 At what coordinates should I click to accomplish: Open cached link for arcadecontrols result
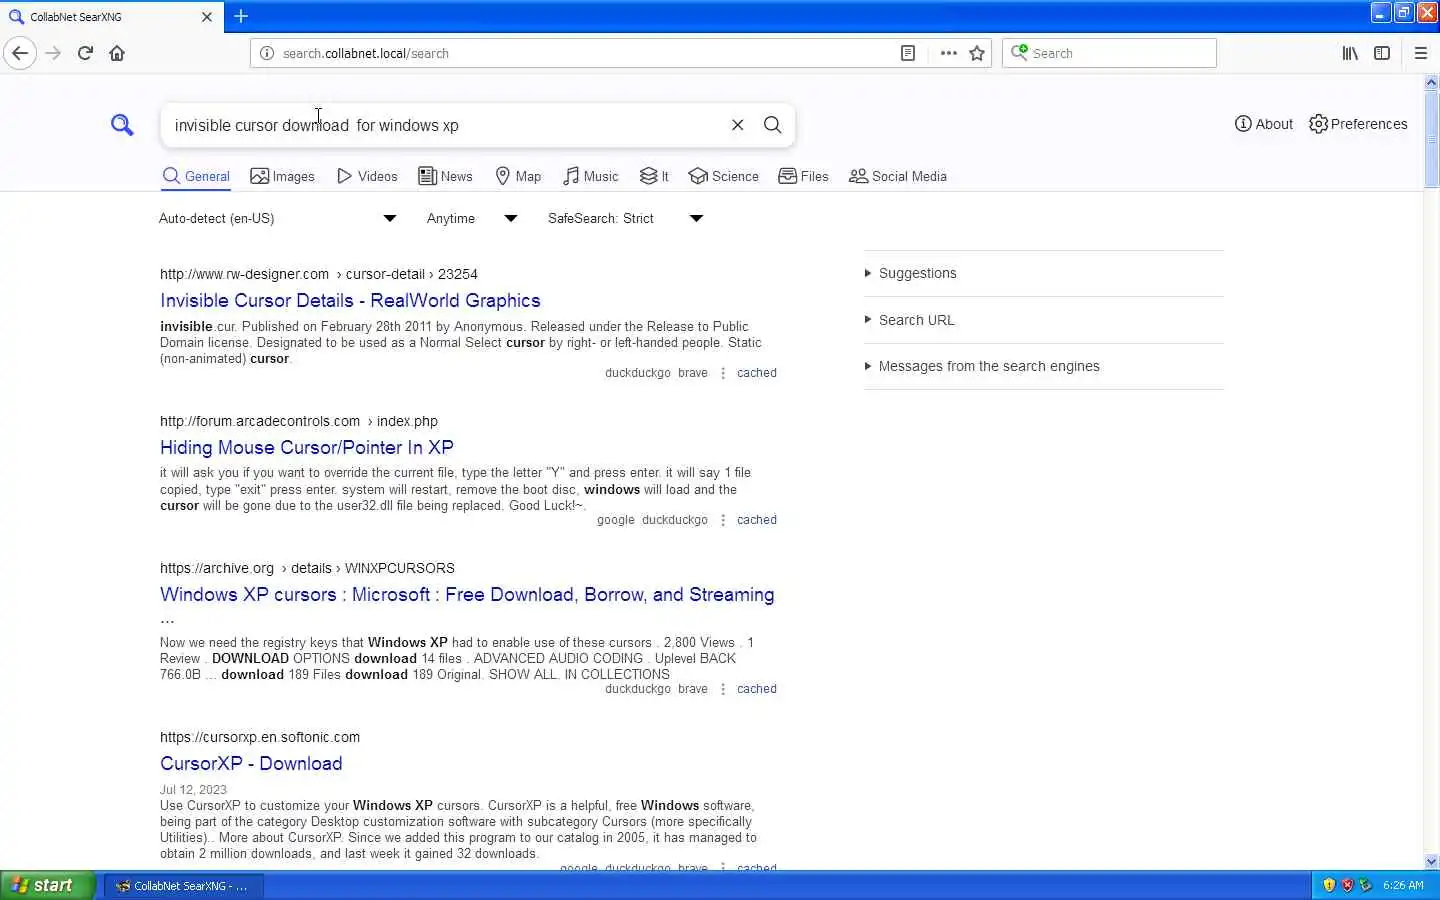click(x=756, y=520)
